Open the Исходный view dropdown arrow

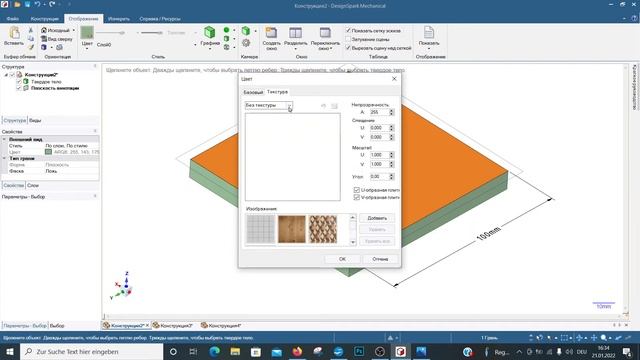(x=73, y=31)
